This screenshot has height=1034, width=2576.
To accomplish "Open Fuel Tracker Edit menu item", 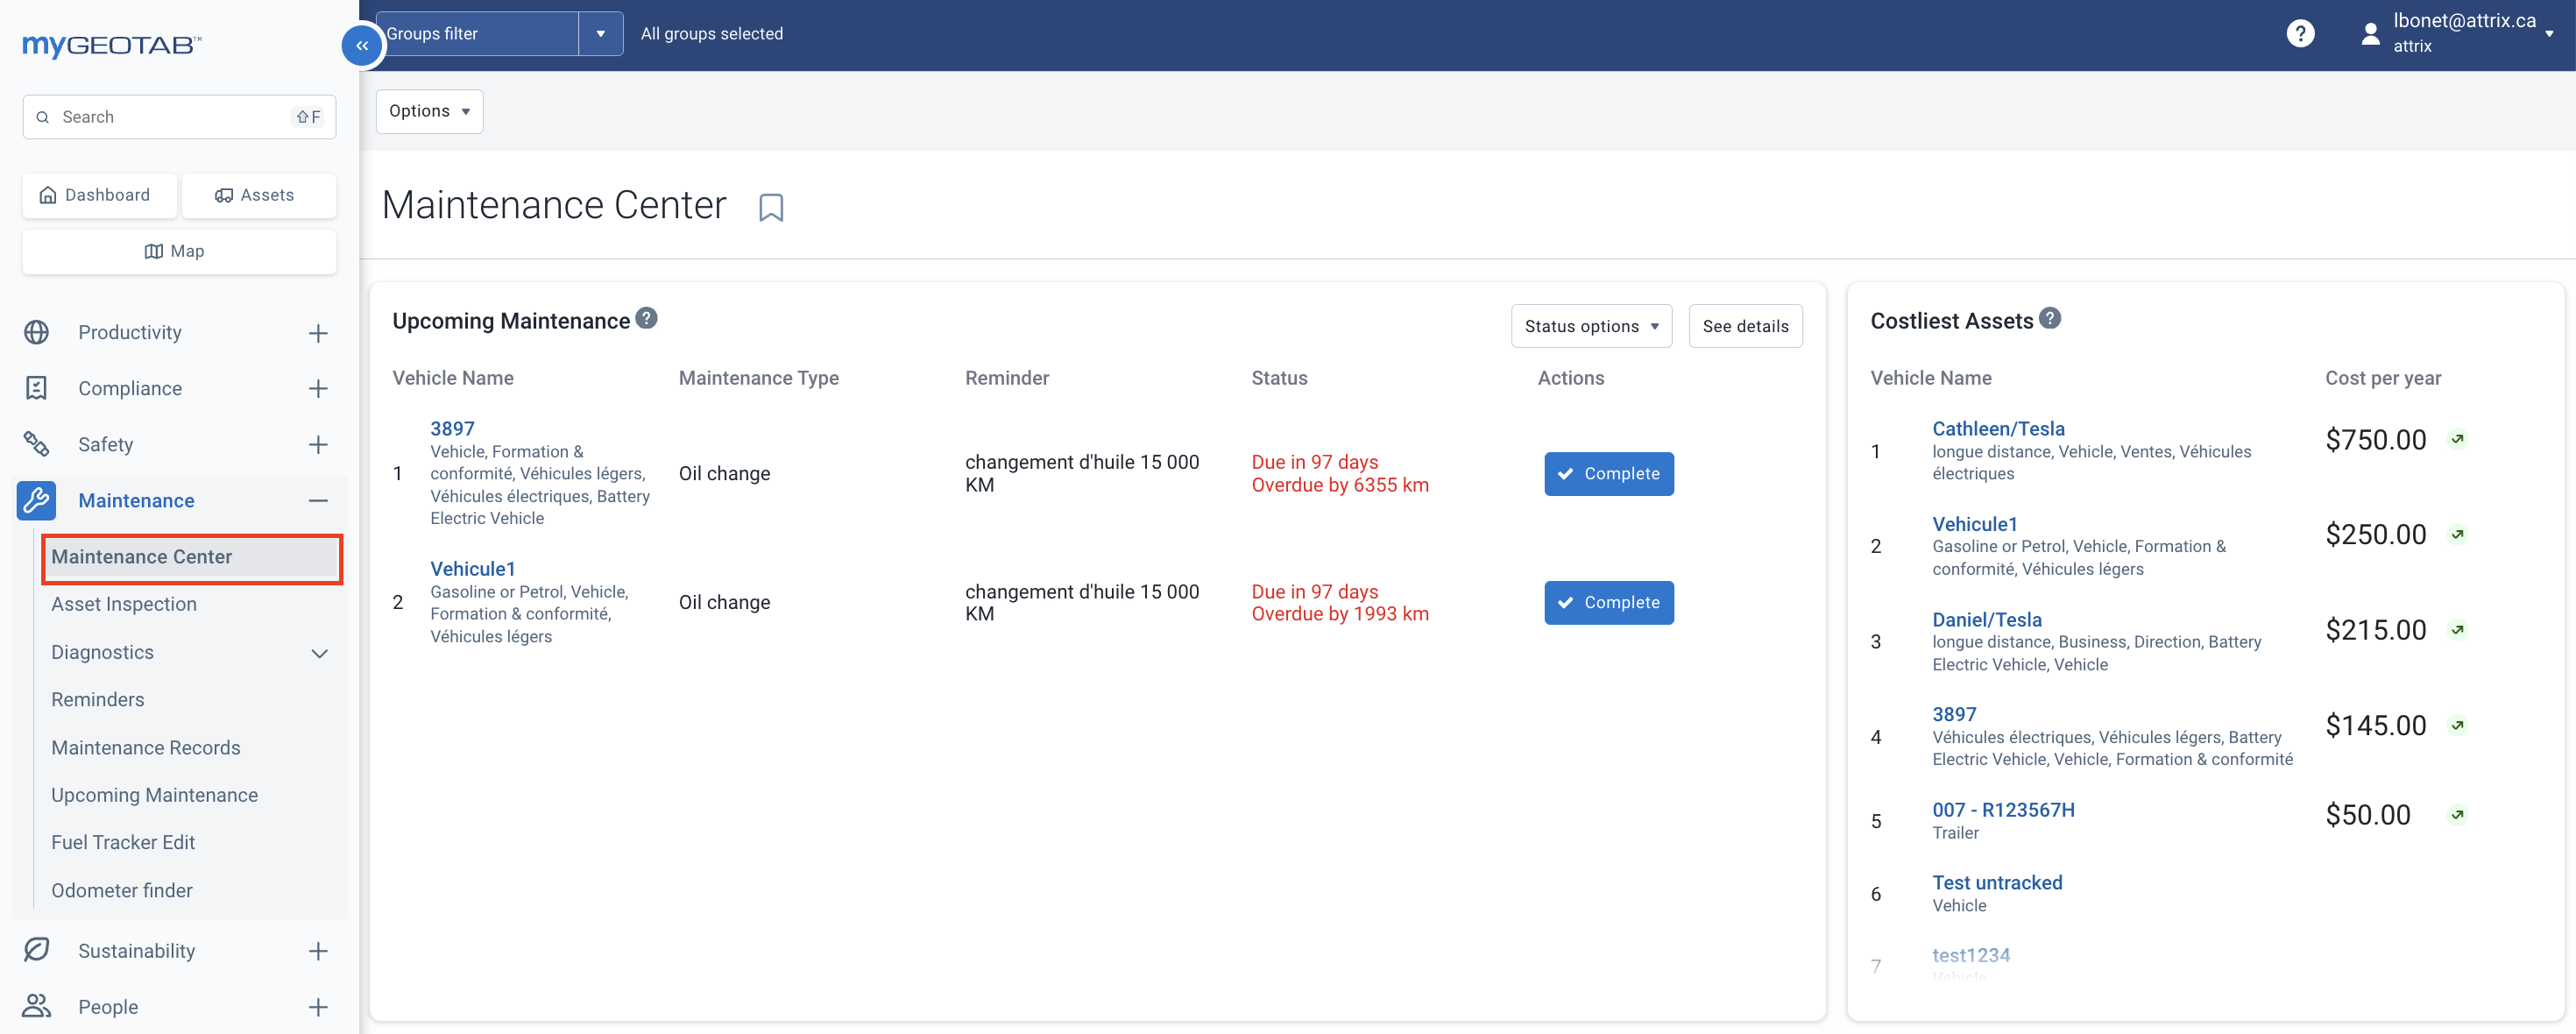I will 123,842.
